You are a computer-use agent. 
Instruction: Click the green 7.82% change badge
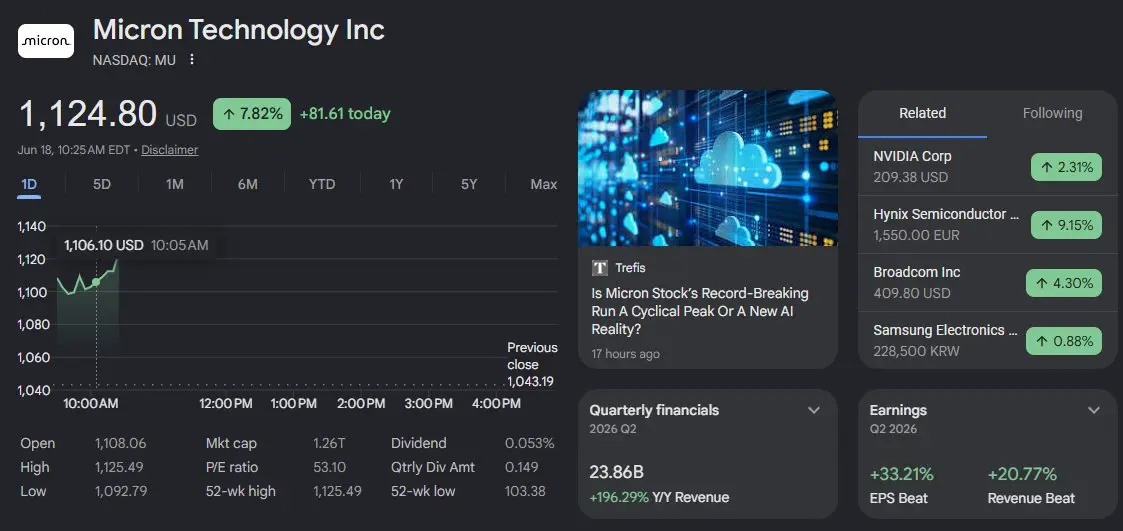251,114
